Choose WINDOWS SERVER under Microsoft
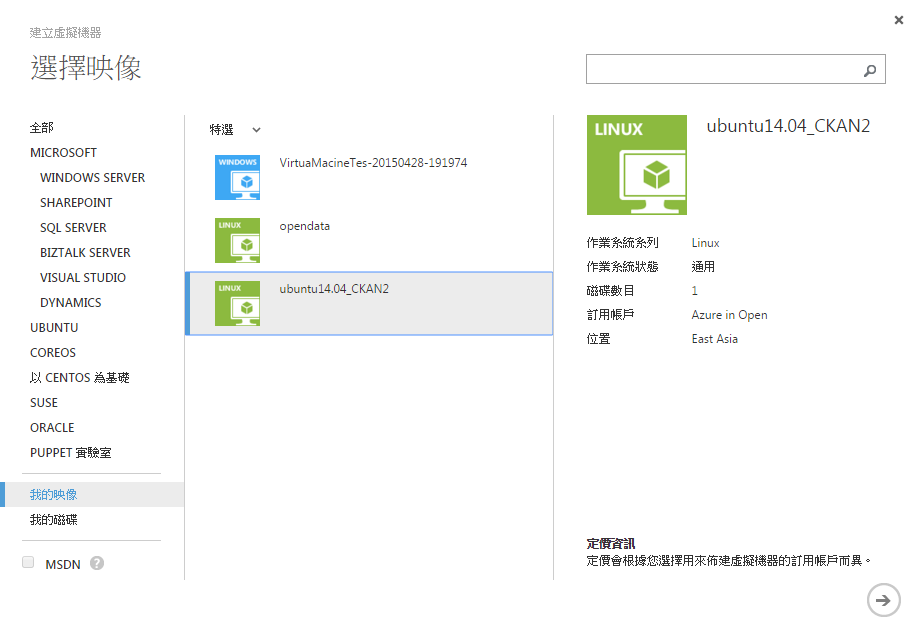 pos(92,178)
